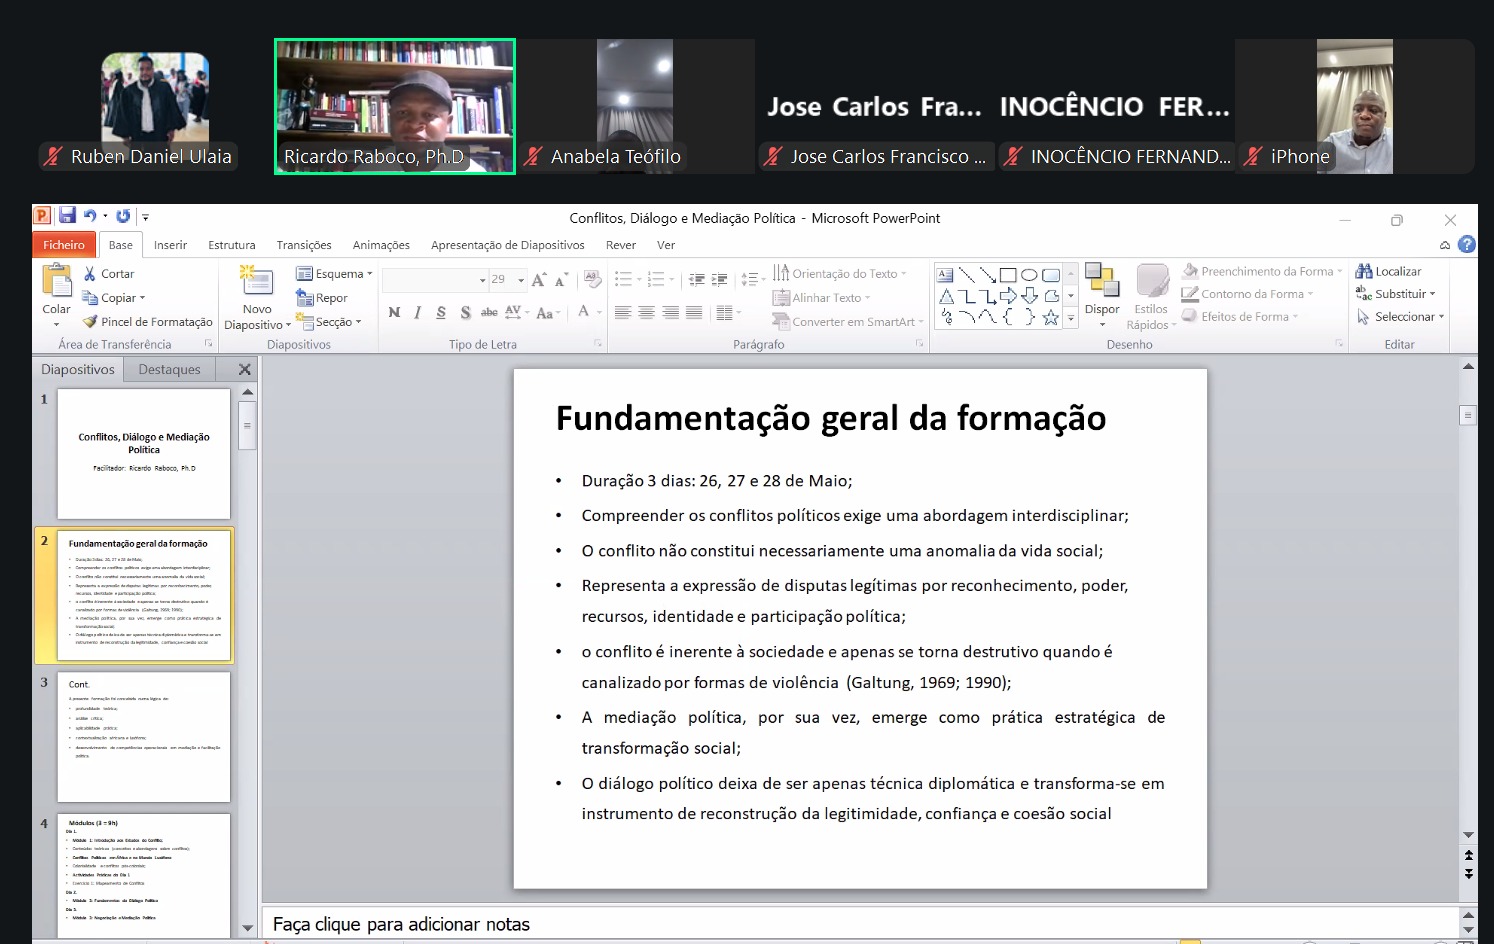The image size is (1494, 944).
Task: Toggle italic I formatting button
Action: [x=417, y=313]
